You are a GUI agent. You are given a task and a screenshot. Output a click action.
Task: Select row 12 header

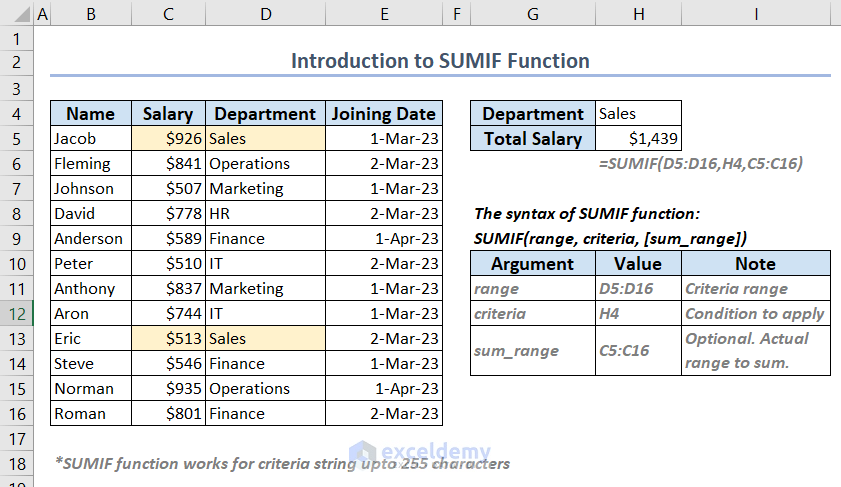pyautogui.click(x=16, y=313)
